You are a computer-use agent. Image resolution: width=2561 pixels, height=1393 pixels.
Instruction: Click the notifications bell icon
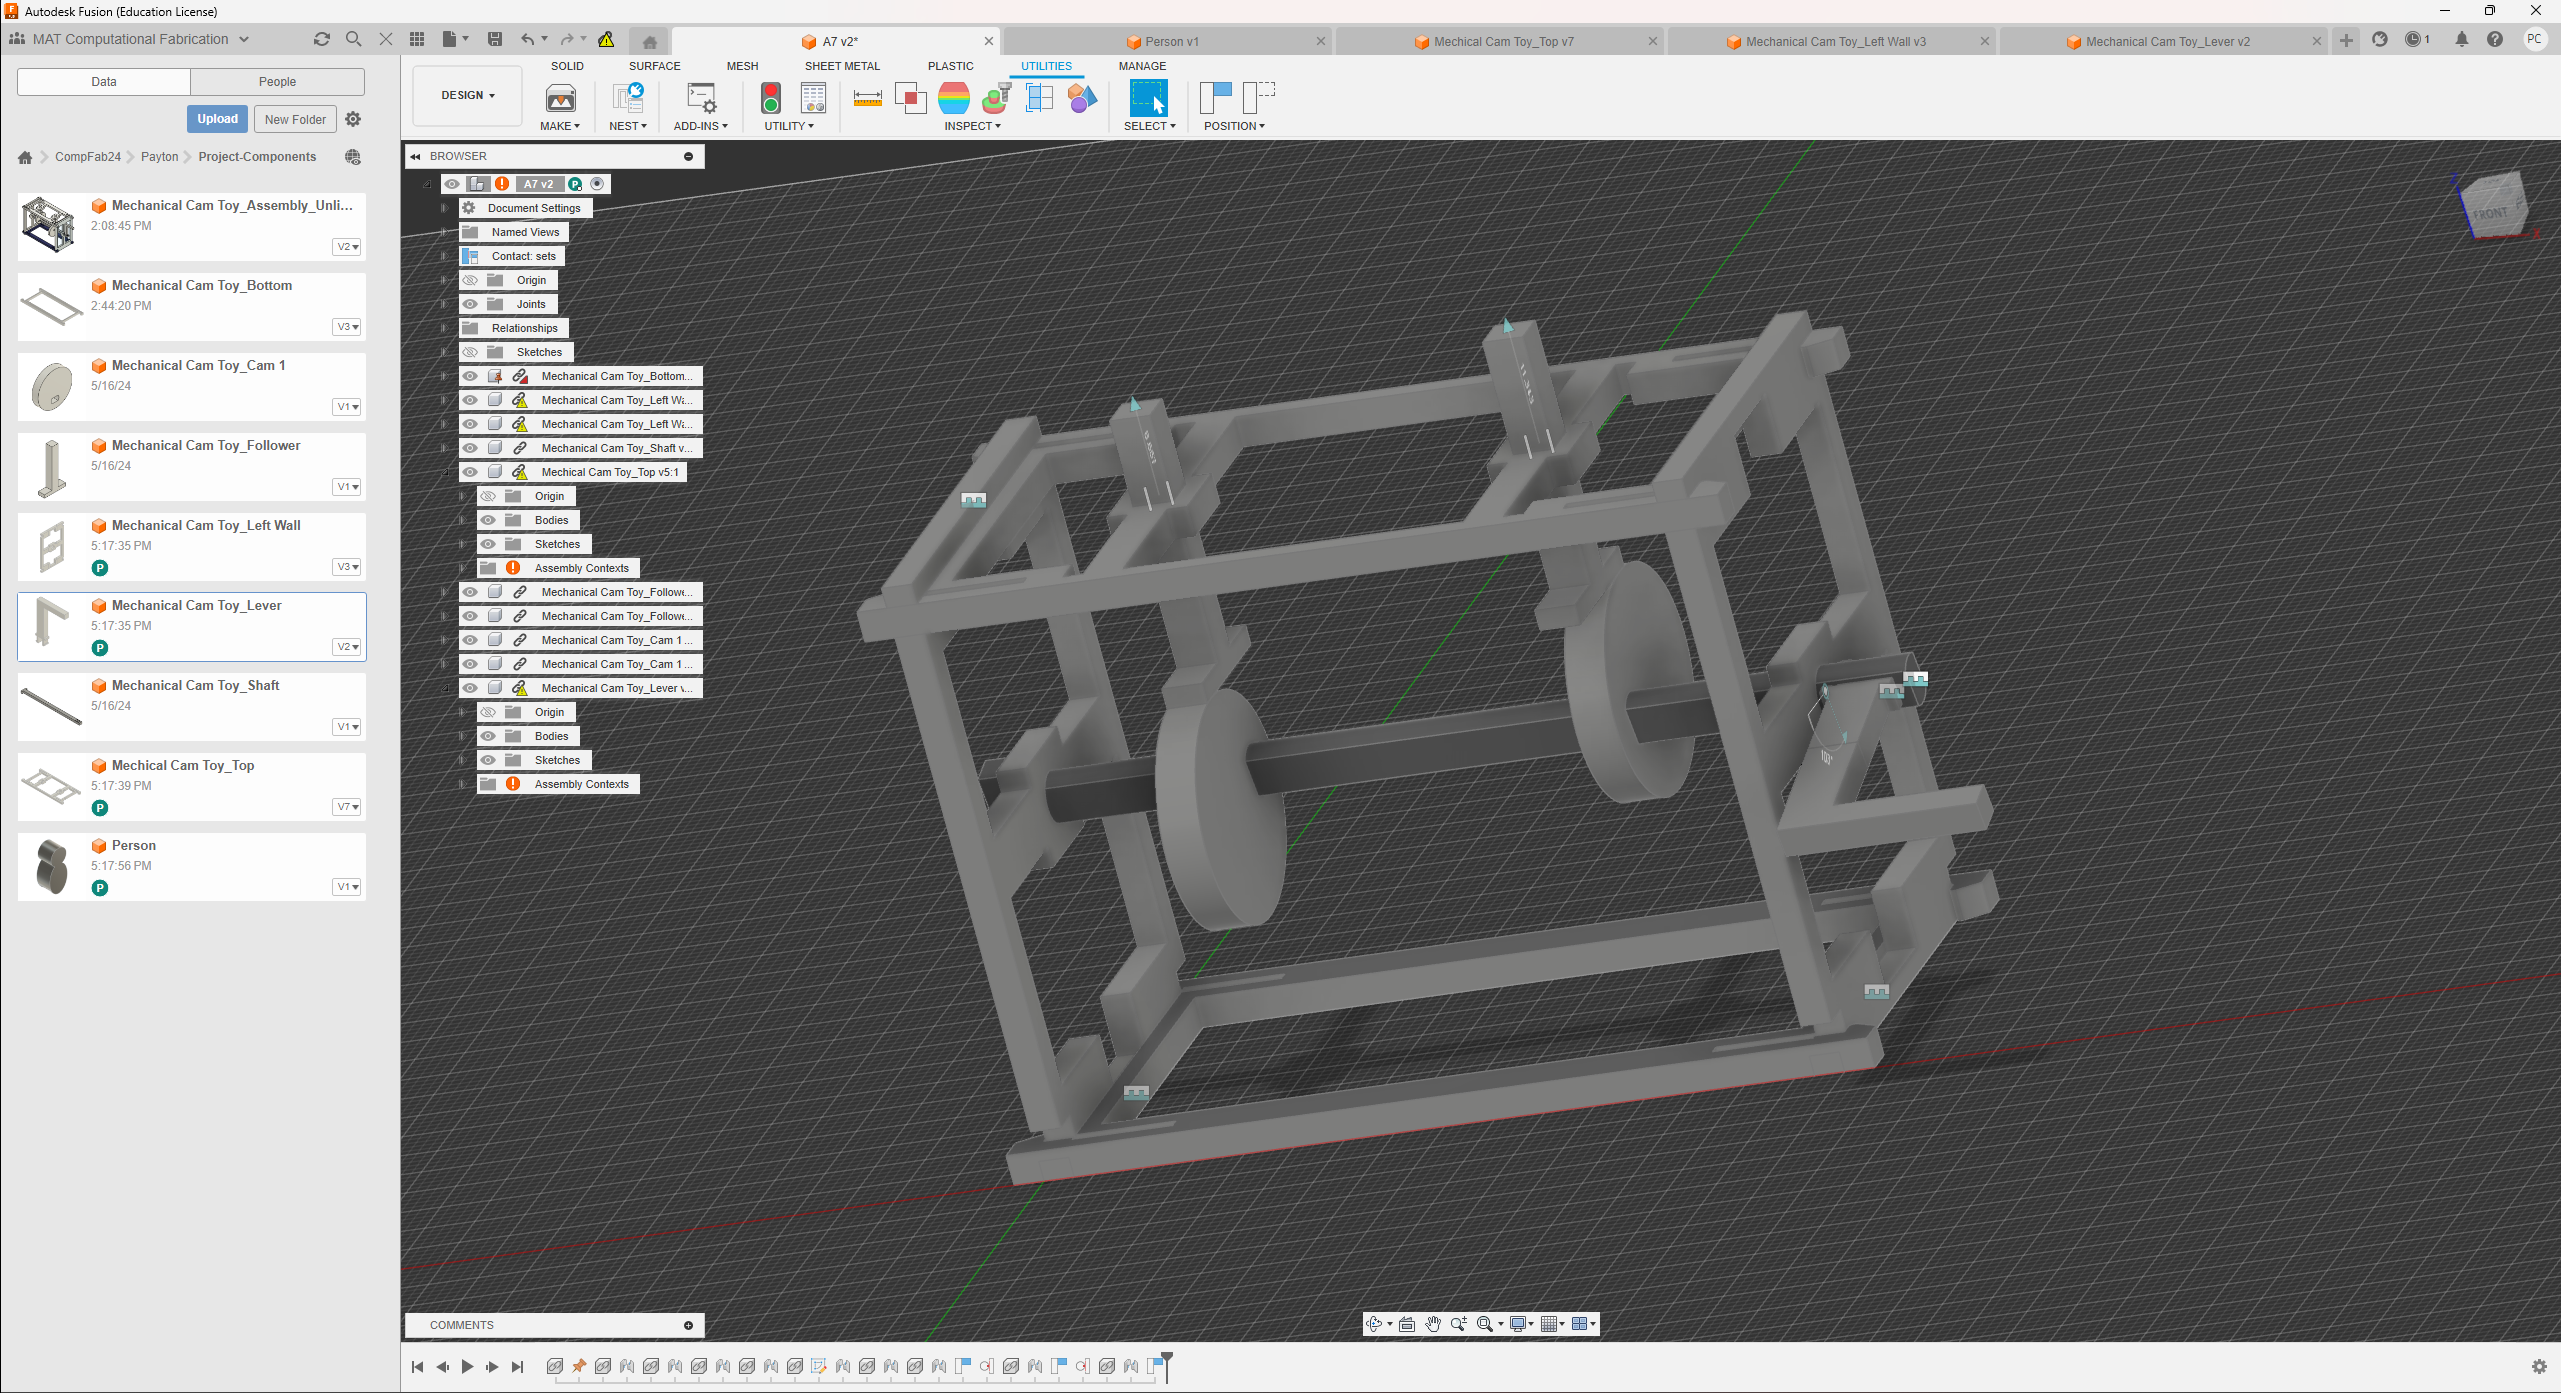point(2462,40)
